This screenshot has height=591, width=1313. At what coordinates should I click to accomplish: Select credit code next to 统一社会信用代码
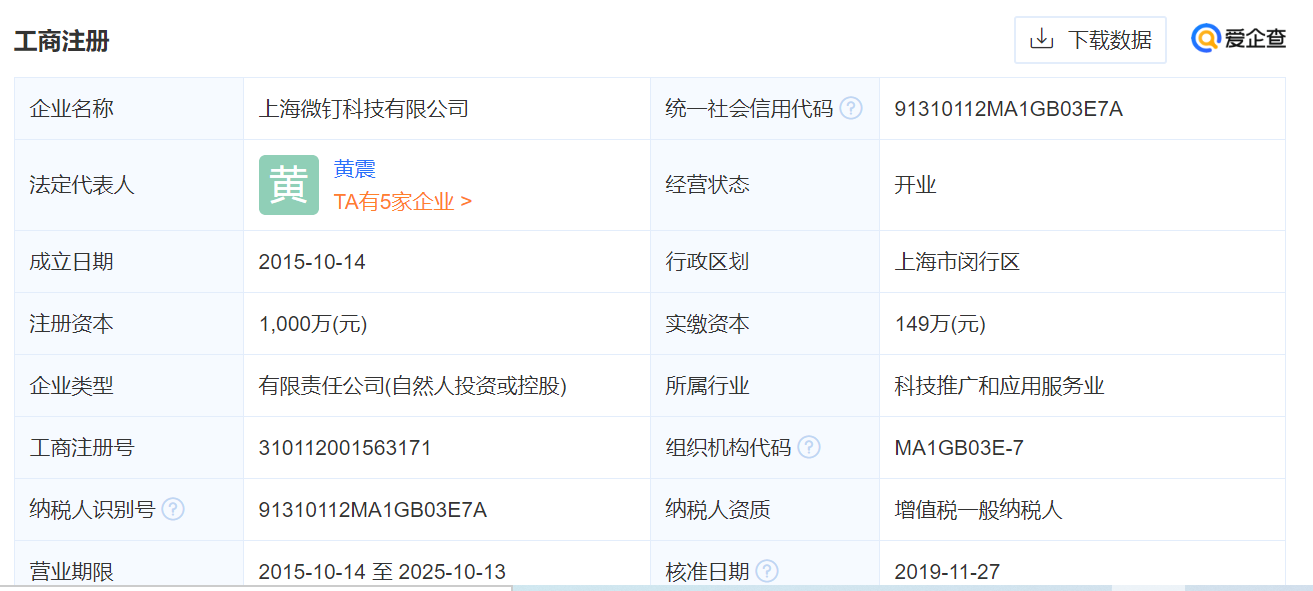(x=1009, y=109)
